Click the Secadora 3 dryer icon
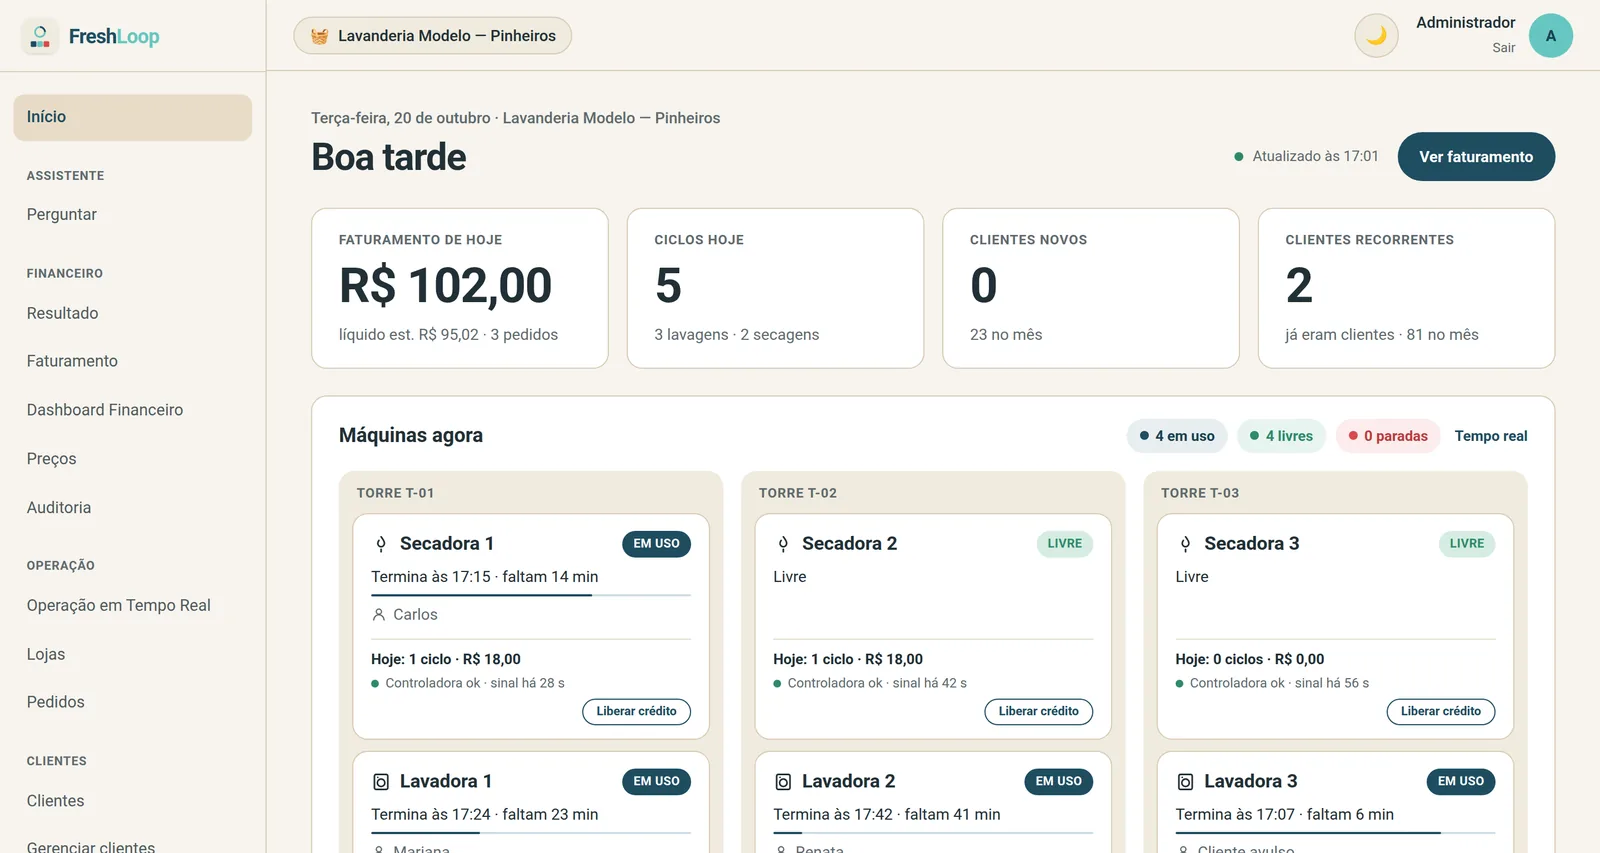The height and width of the screenshot is (853, 1600). (x=1185, y=544)
